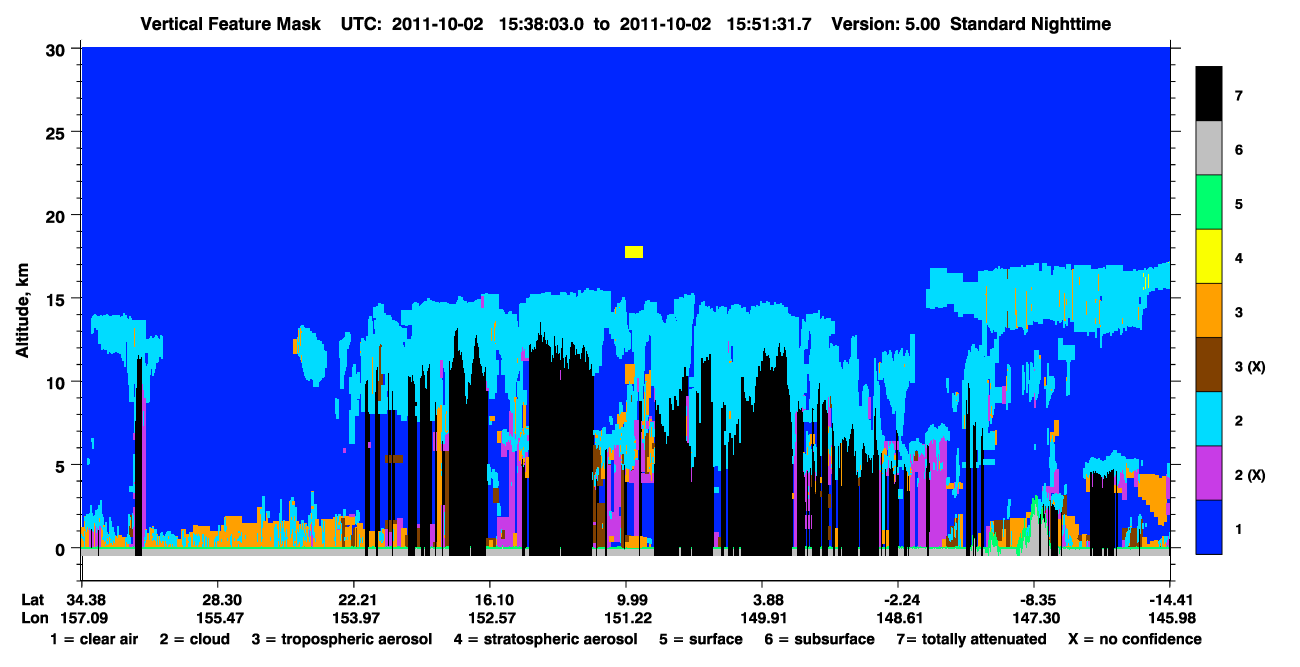Viewport: 1300px width, 667px height.
Task: Click the '2 = cloud' legend text
Action: point(194,639)
